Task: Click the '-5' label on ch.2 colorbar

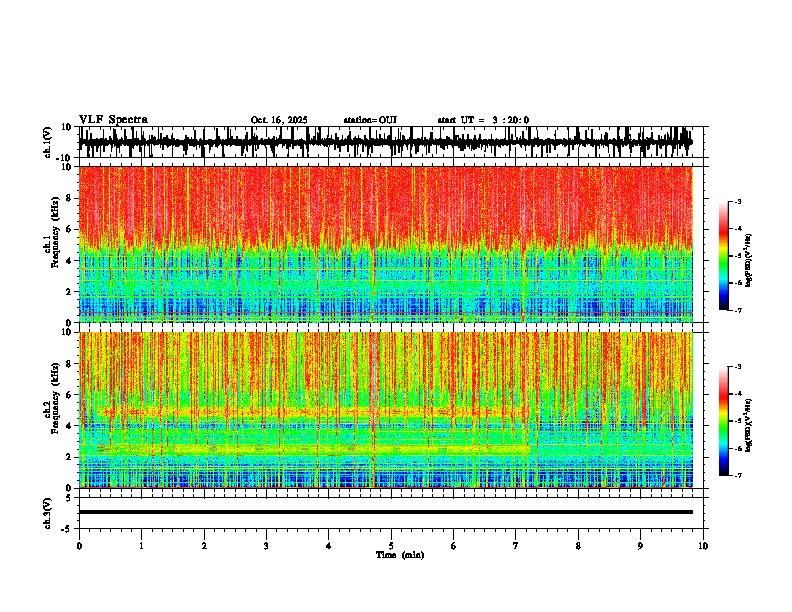Action: coord(737,421)
